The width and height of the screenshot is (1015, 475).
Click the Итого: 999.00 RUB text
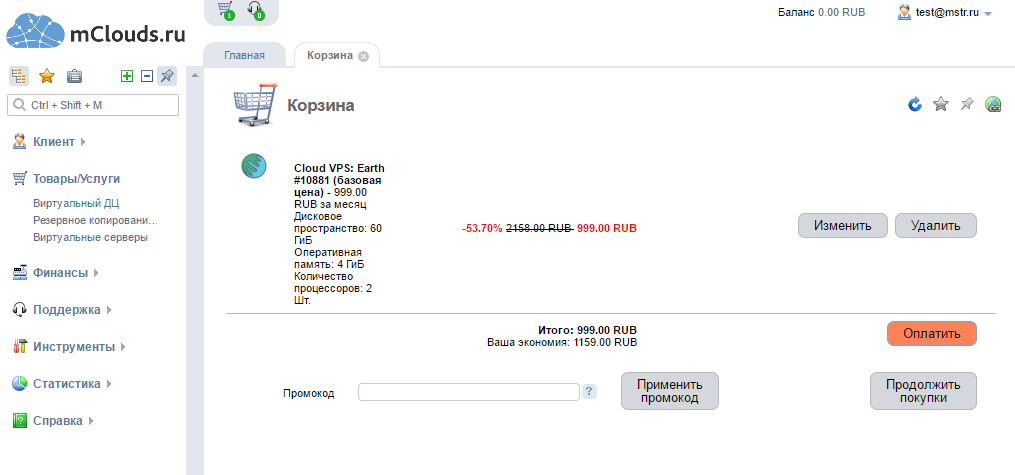pos(587,330)
